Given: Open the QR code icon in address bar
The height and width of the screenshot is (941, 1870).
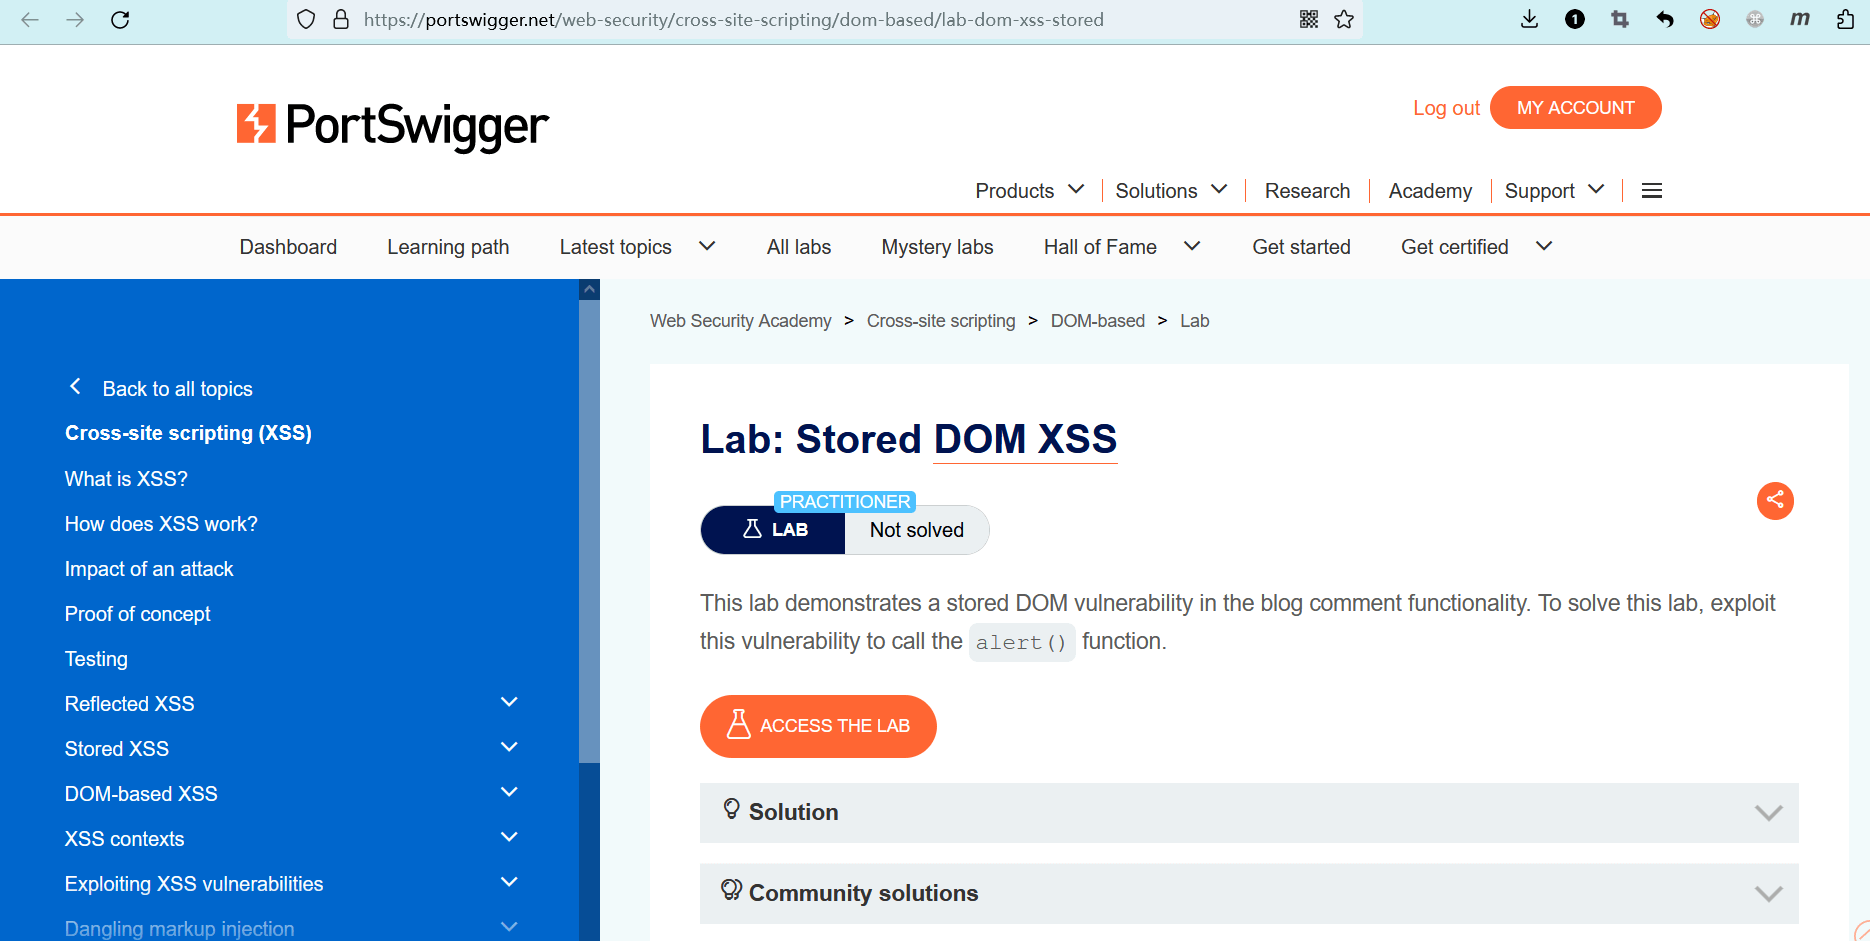Looking at the screenshot, I should (x=1309, y=19).
